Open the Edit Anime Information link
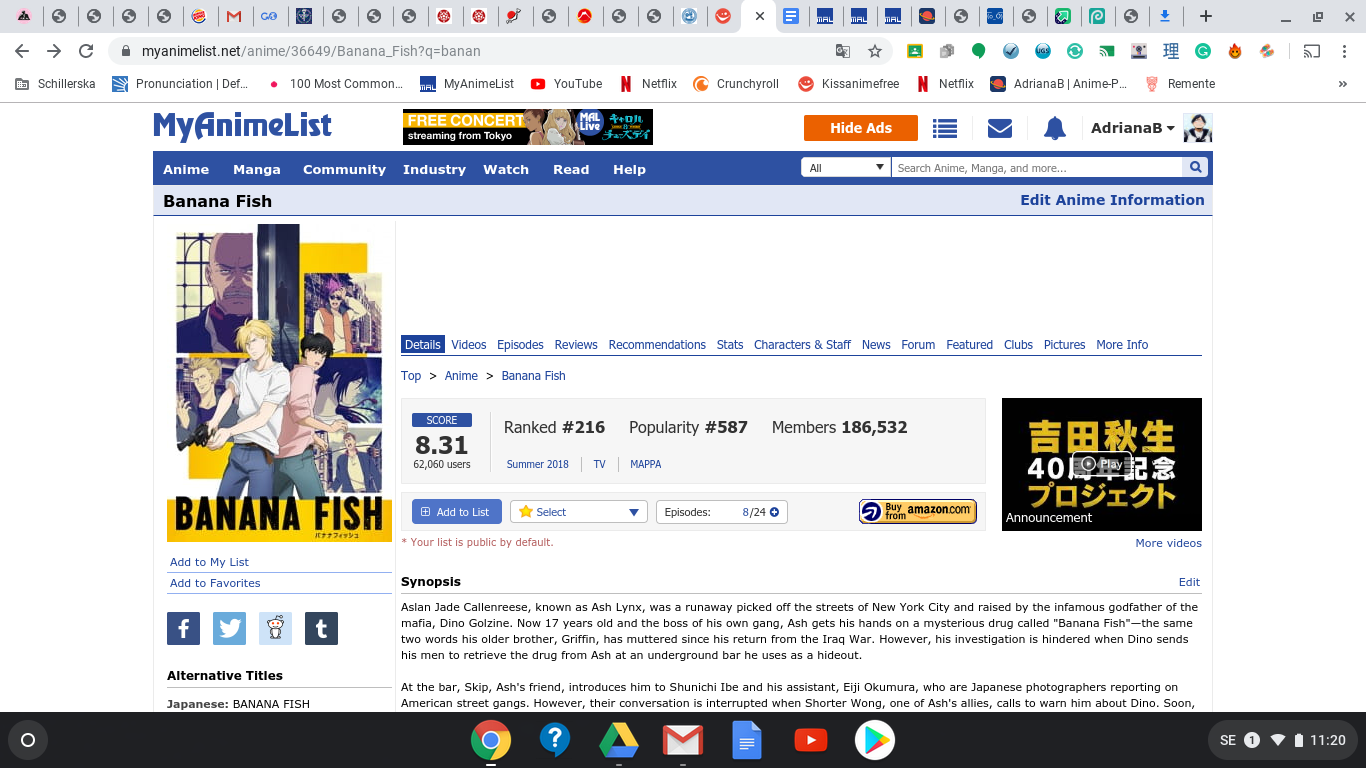Viewport: 1366px width, 768px height. (x=1111, y=200)
